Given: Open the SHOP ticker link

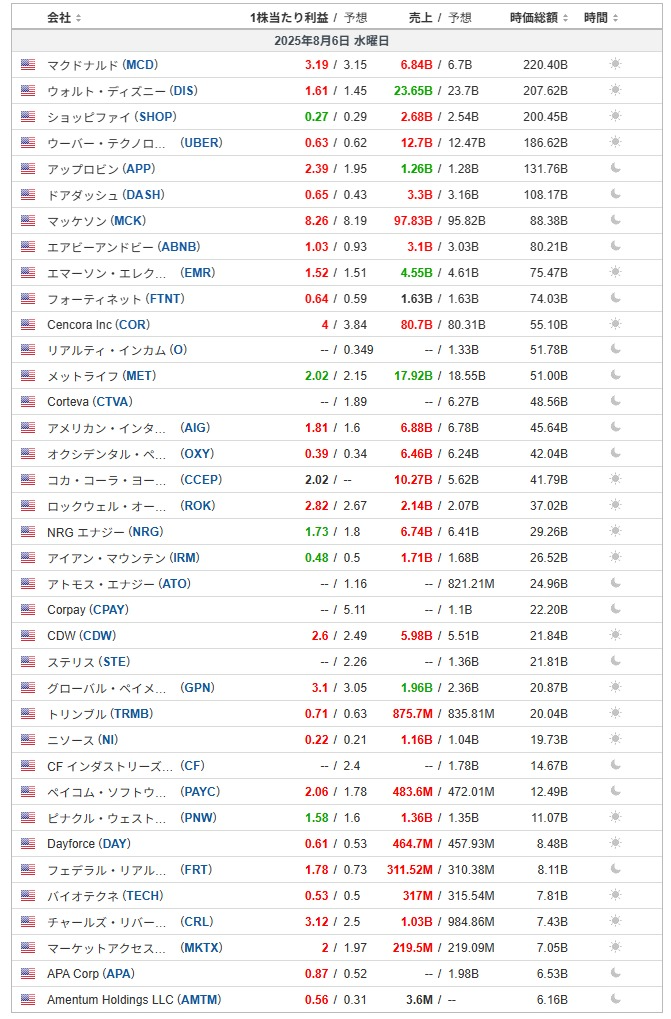Looking at the screenshot, I should tap(156, 117).
